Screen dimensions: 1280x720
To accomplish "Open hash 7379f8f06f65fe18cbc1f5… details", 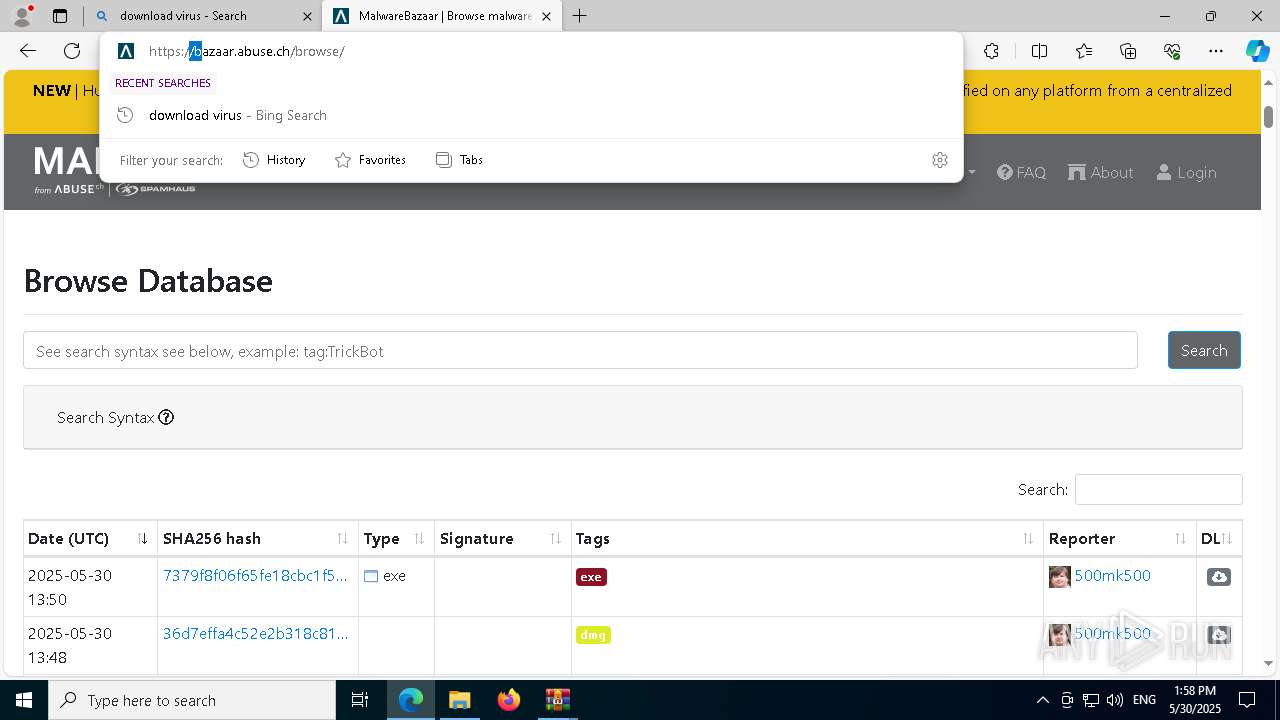I will (255, 576).
